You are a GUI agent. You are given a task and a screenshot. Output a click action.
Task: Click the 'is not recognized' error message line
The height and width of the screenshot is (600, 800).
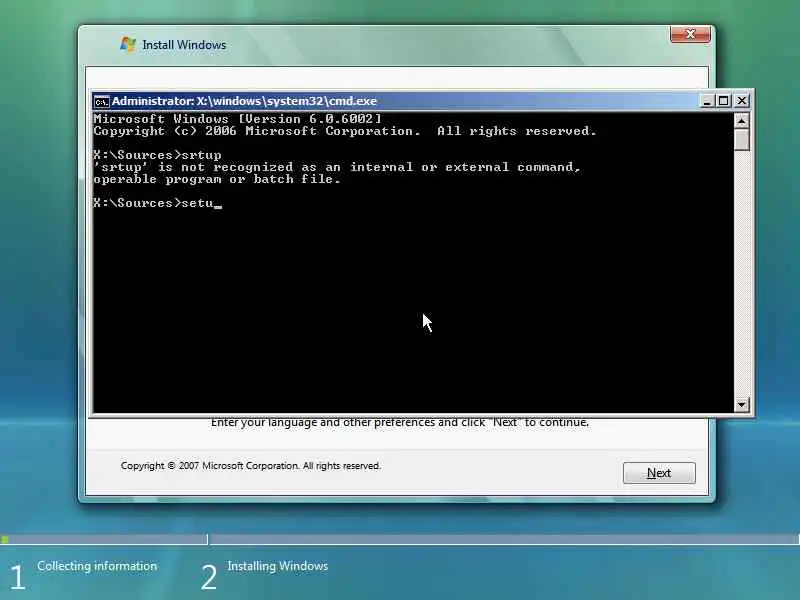tap(337, 167)
